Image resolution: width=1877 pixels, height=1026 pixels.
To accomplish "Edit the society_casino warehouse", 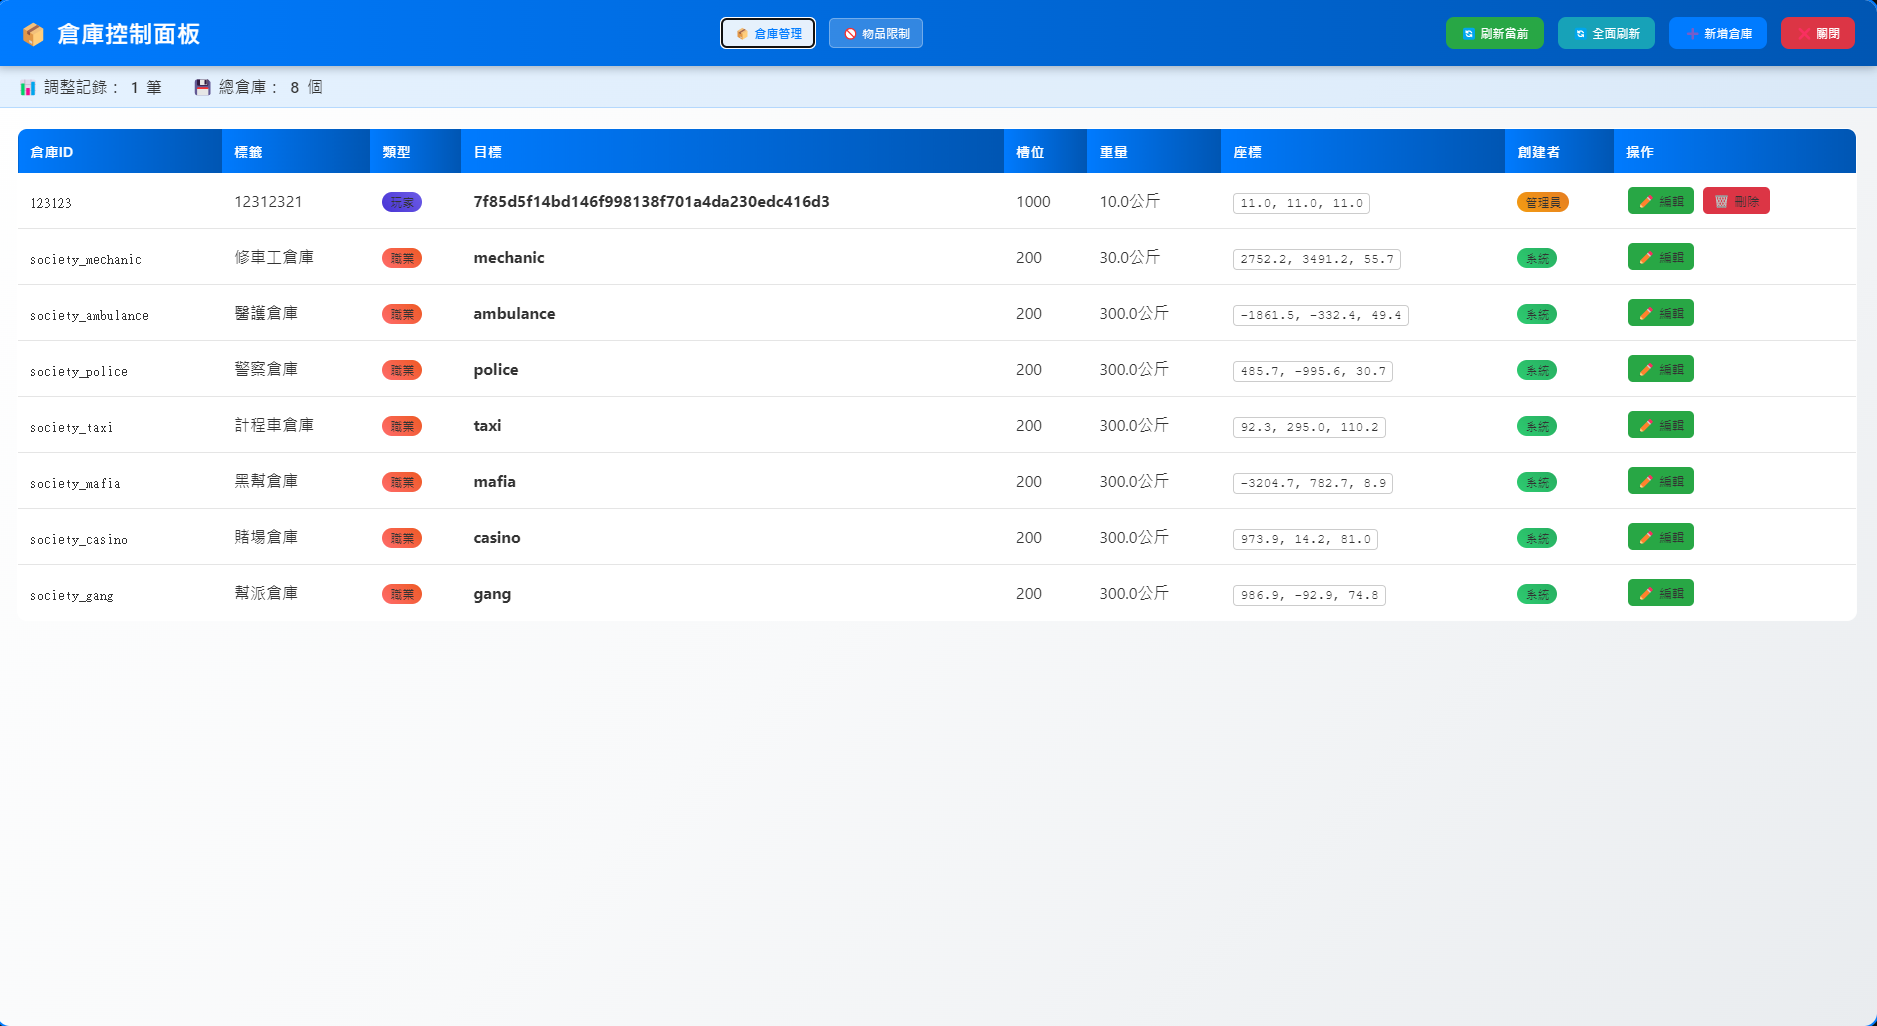I will pos(1660,537).
